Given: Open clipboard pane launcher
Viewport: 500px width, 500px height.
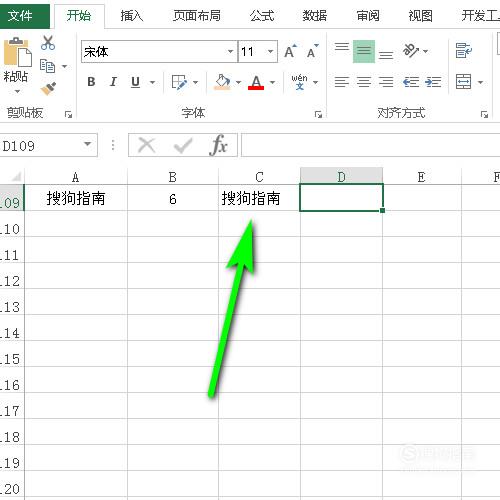Looking at the screenshot, I should coord(68,115).
